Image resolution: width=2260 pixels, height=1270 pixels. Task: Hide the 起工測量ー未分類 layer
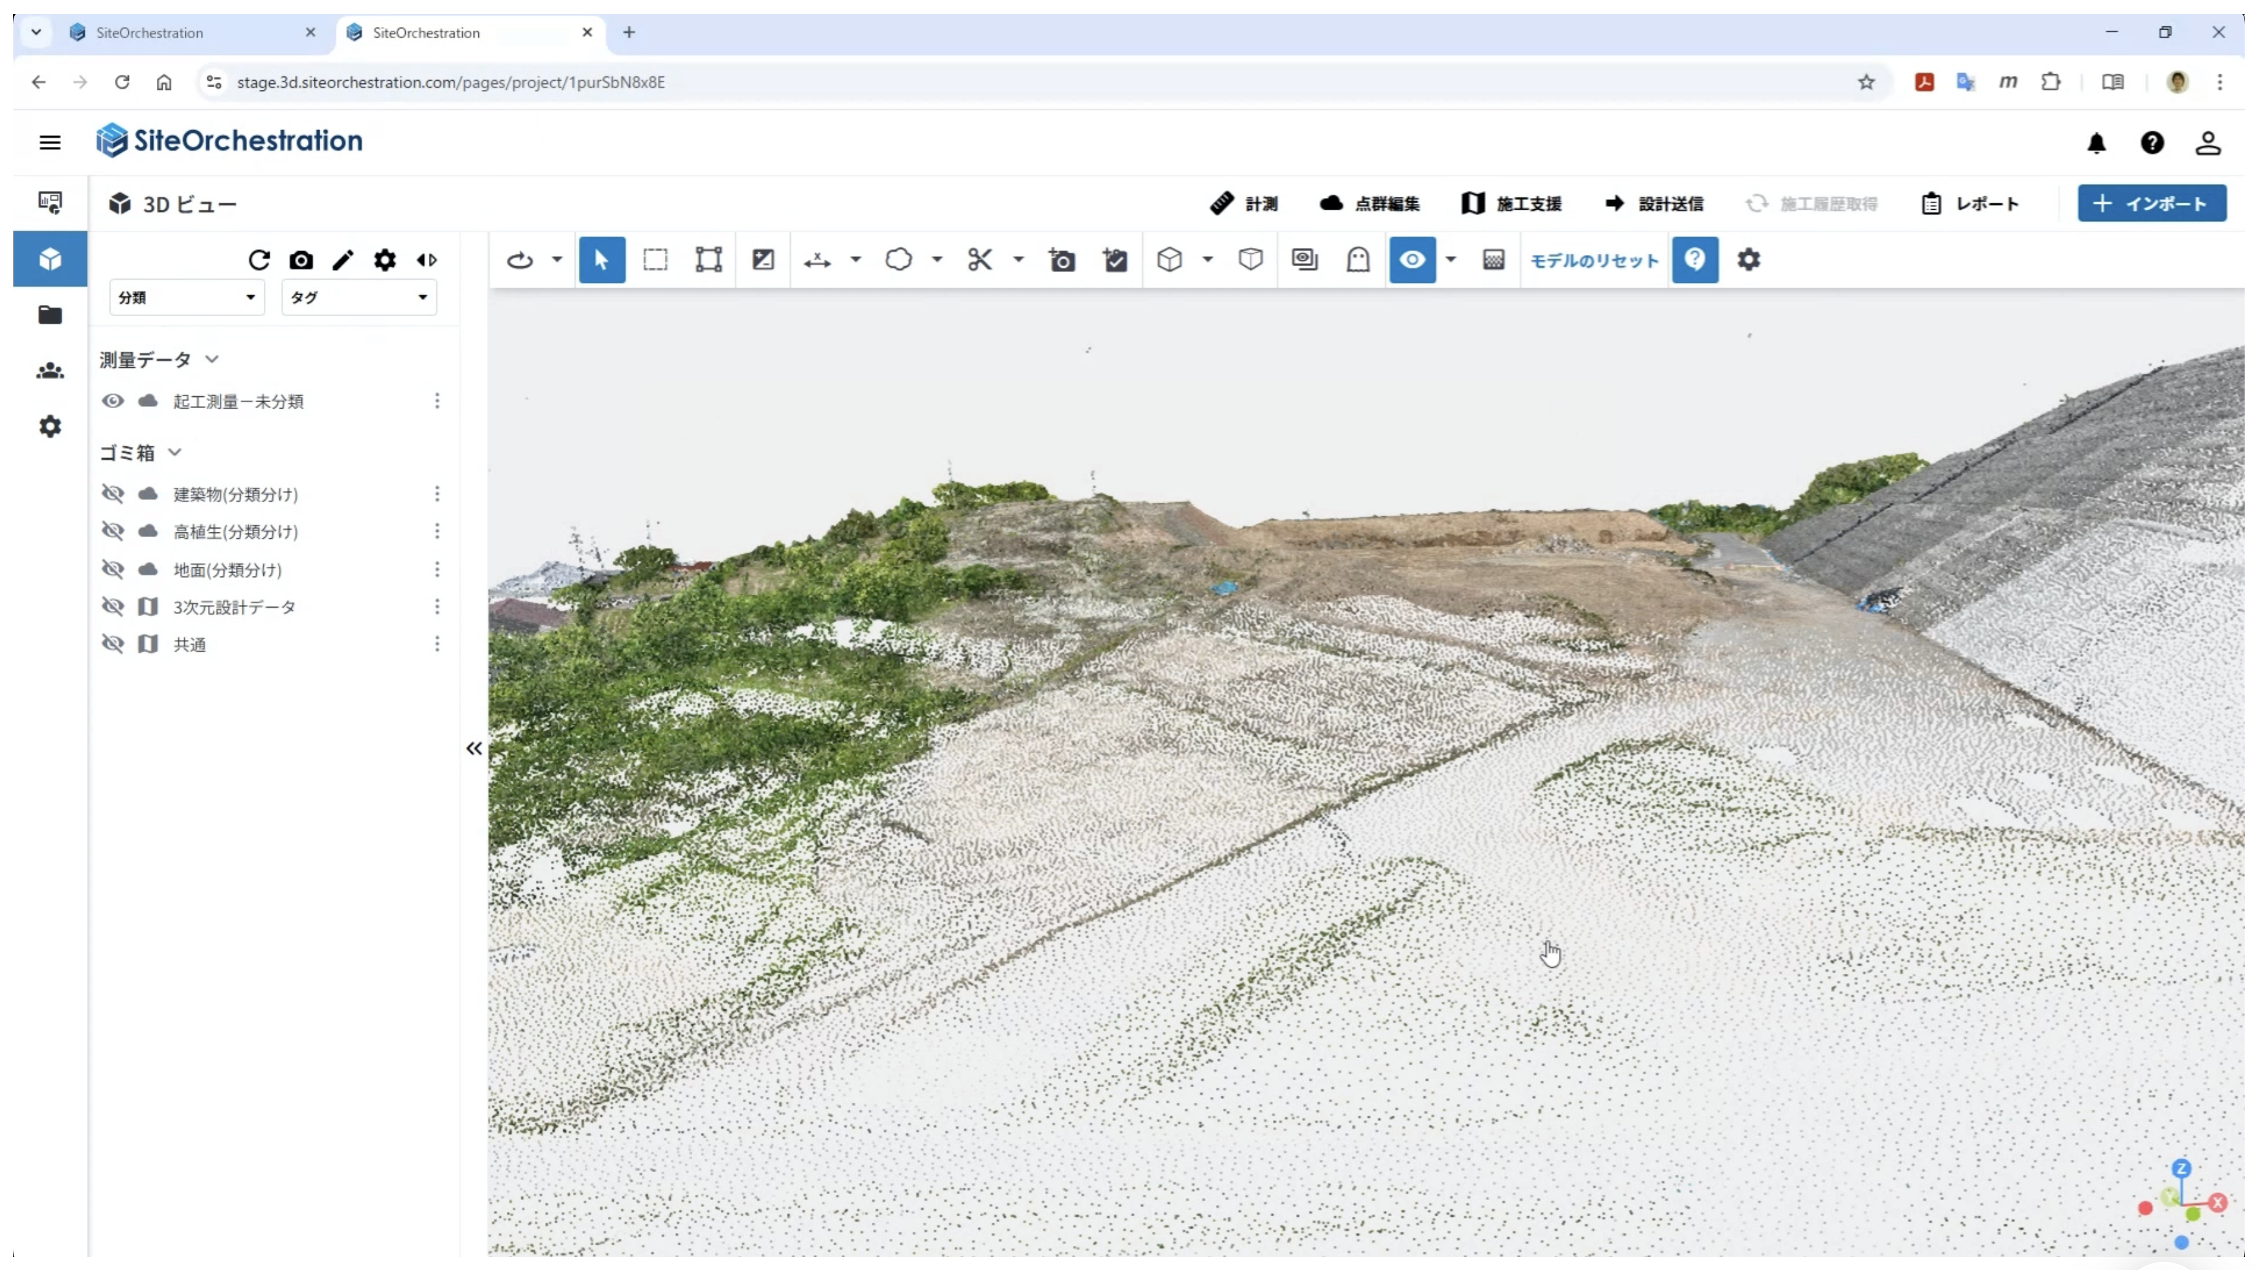pos(113,401)
